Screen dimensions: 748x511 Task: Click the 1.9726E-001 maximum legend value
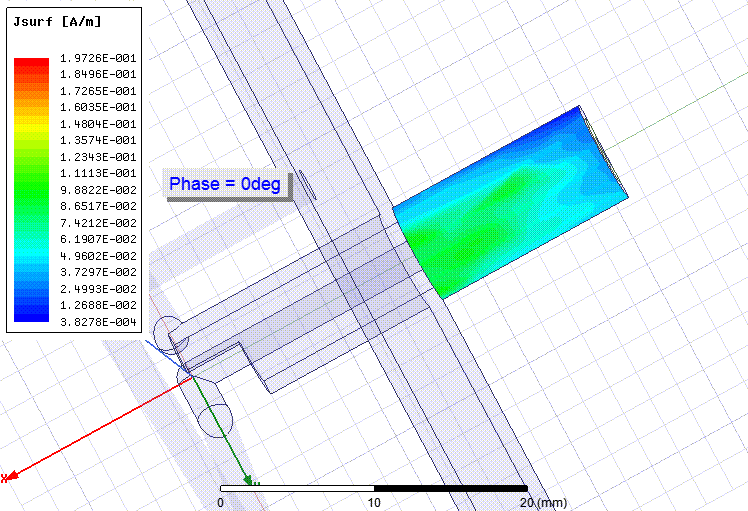(x=98, y=58)
